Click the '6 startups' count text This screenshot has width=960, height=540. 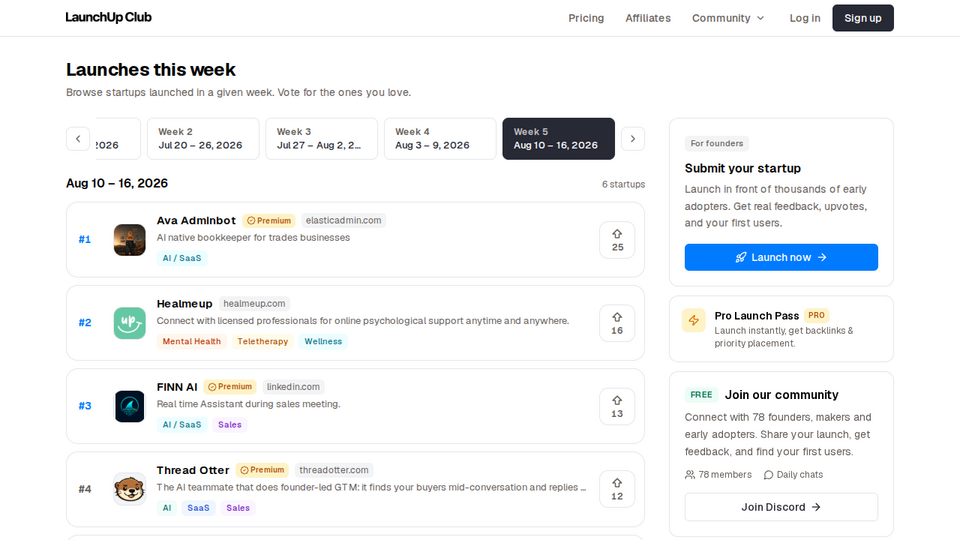pos(623,184)
